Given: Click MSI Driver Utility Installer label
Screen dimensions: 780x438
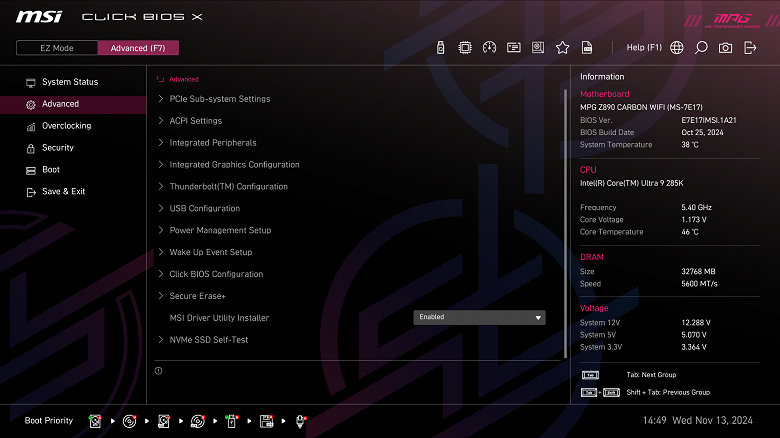Looking at the screenshot, I should 219,318.
